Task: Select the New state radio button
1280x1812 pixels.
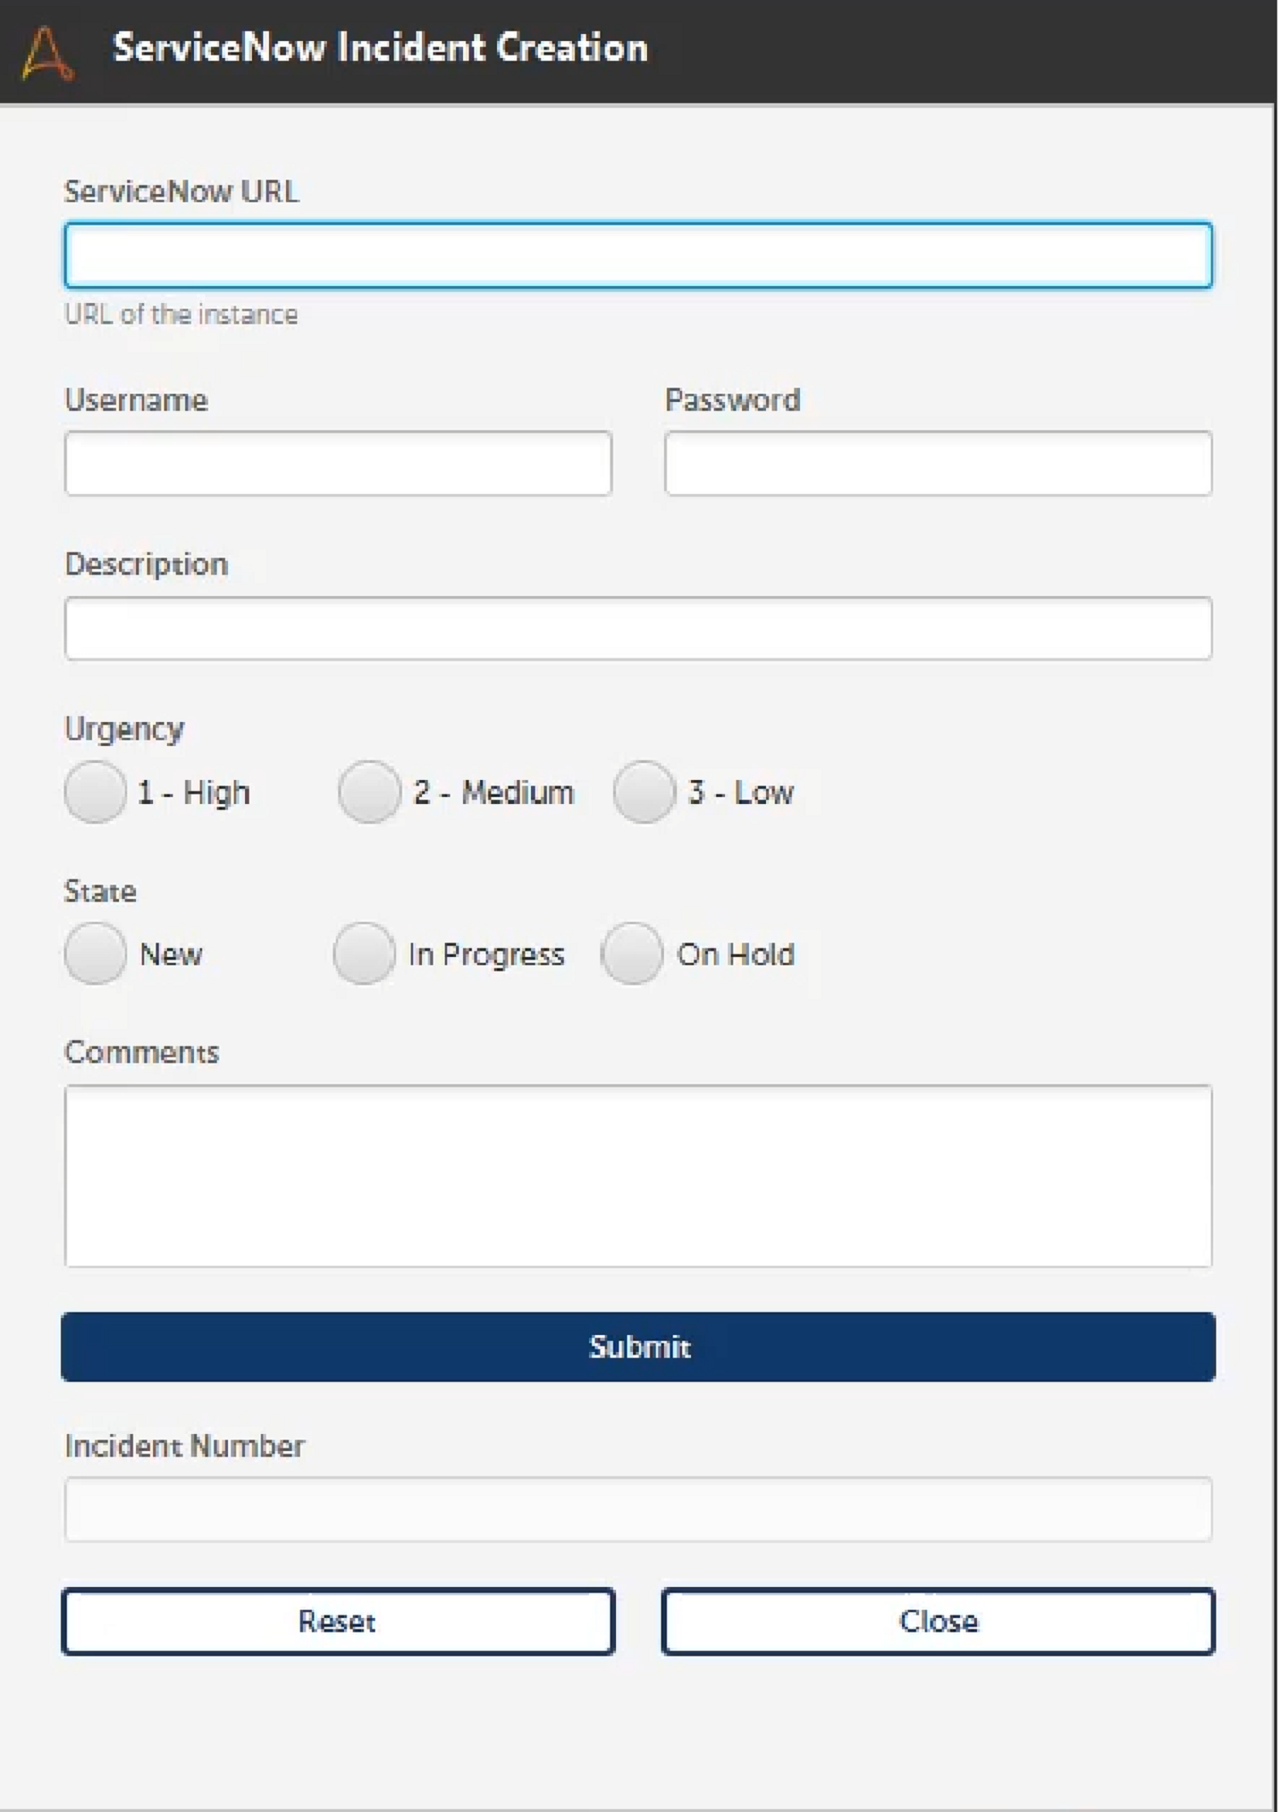Action: (96, 954)
